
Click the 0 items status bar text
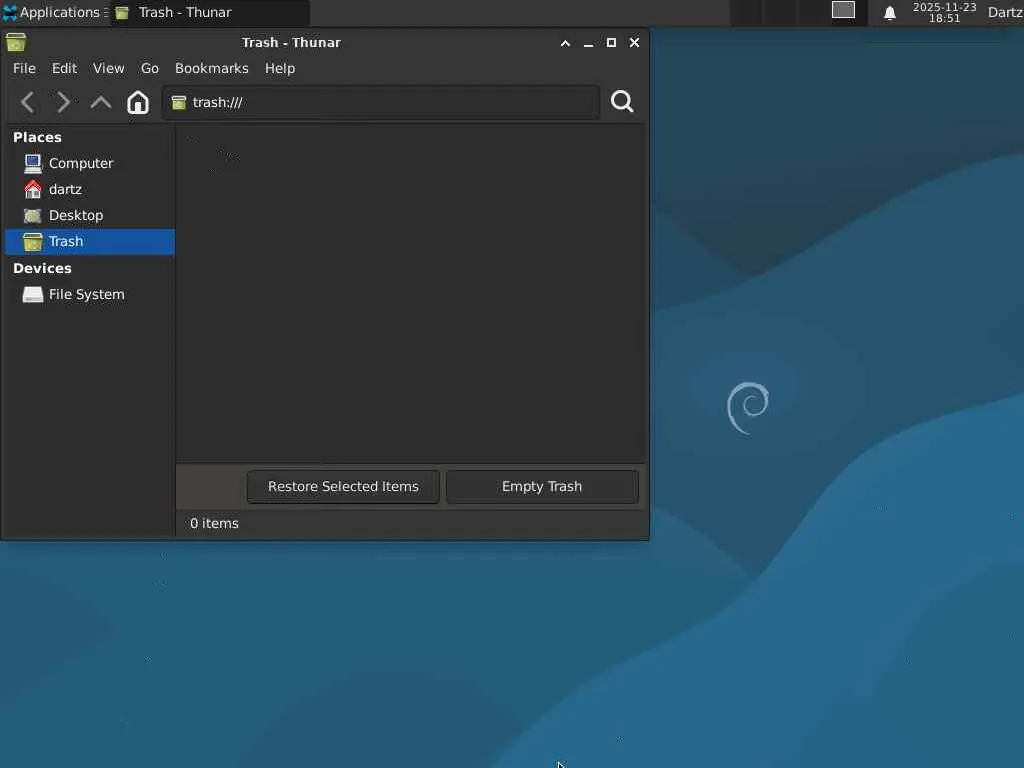(214, 524)
